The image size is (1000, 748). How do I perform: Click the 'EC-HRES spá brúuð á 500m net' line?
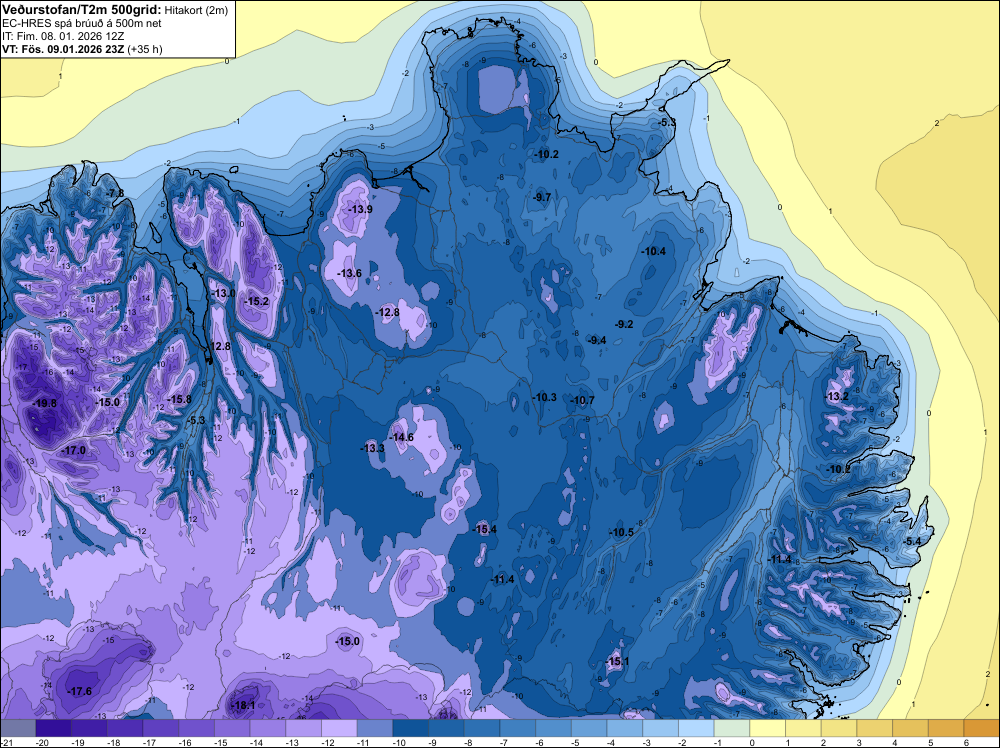tap(82, 23)
